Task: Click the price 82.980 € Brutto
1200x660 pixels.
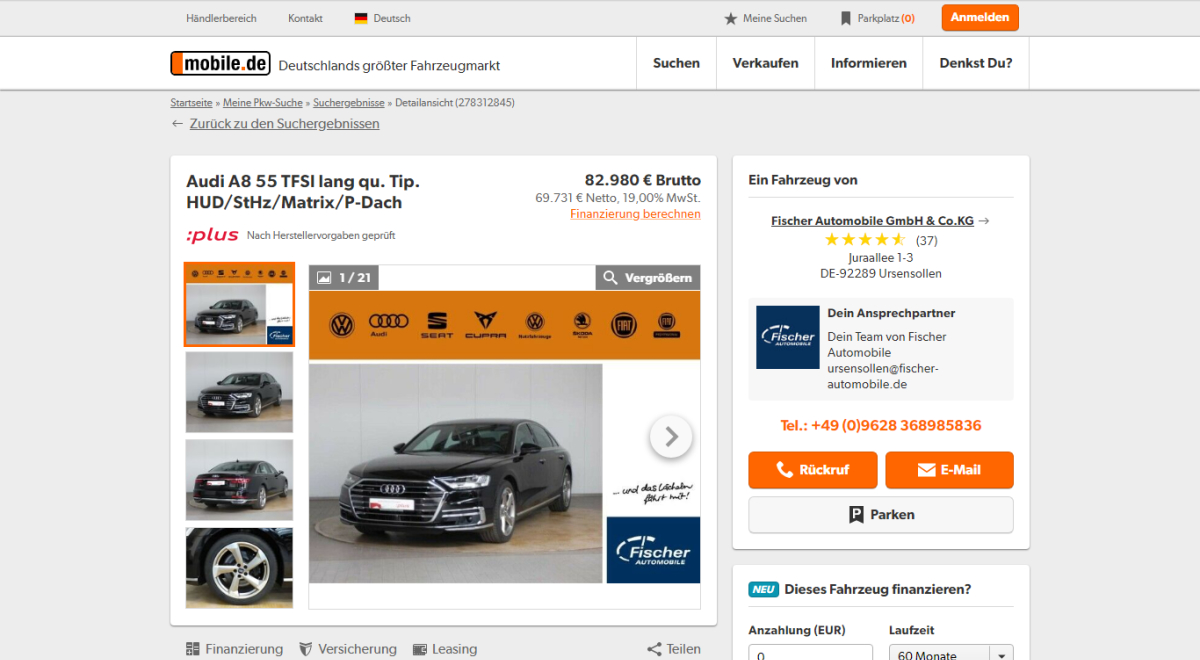Action: 642,180
